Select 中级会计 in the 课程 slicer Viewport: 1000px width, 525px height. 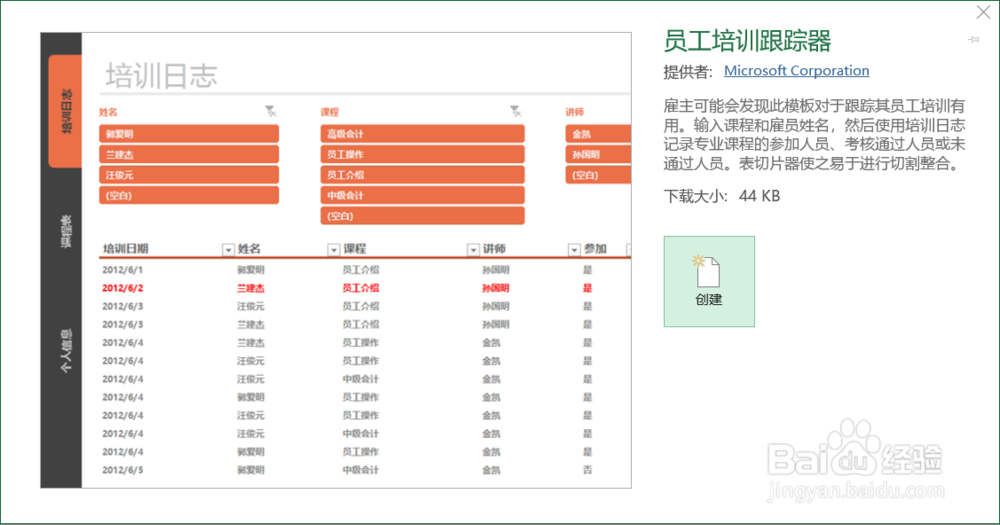point(422,195)
